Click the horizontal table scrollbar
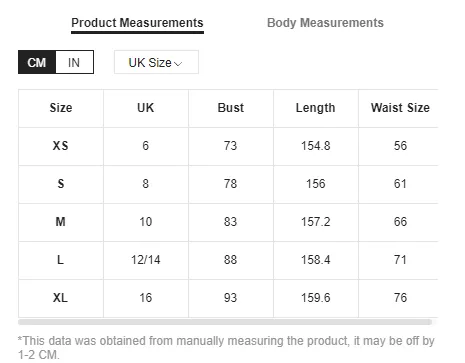The image size is (465, 363). [225, 322]
